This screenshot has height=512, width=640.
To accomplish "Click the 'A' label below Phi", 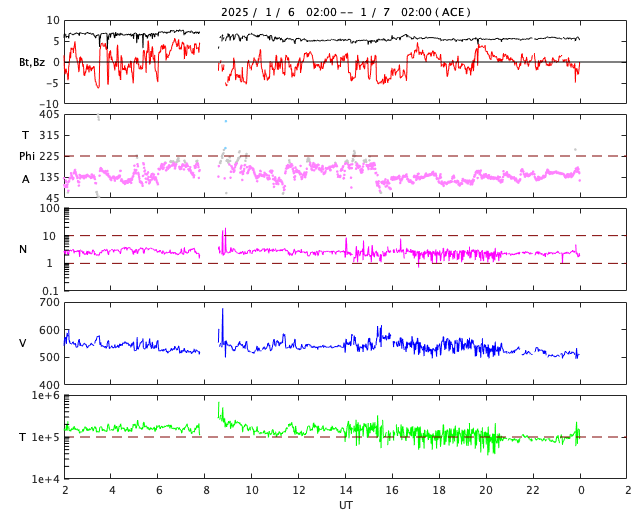I will pos(26,179).
